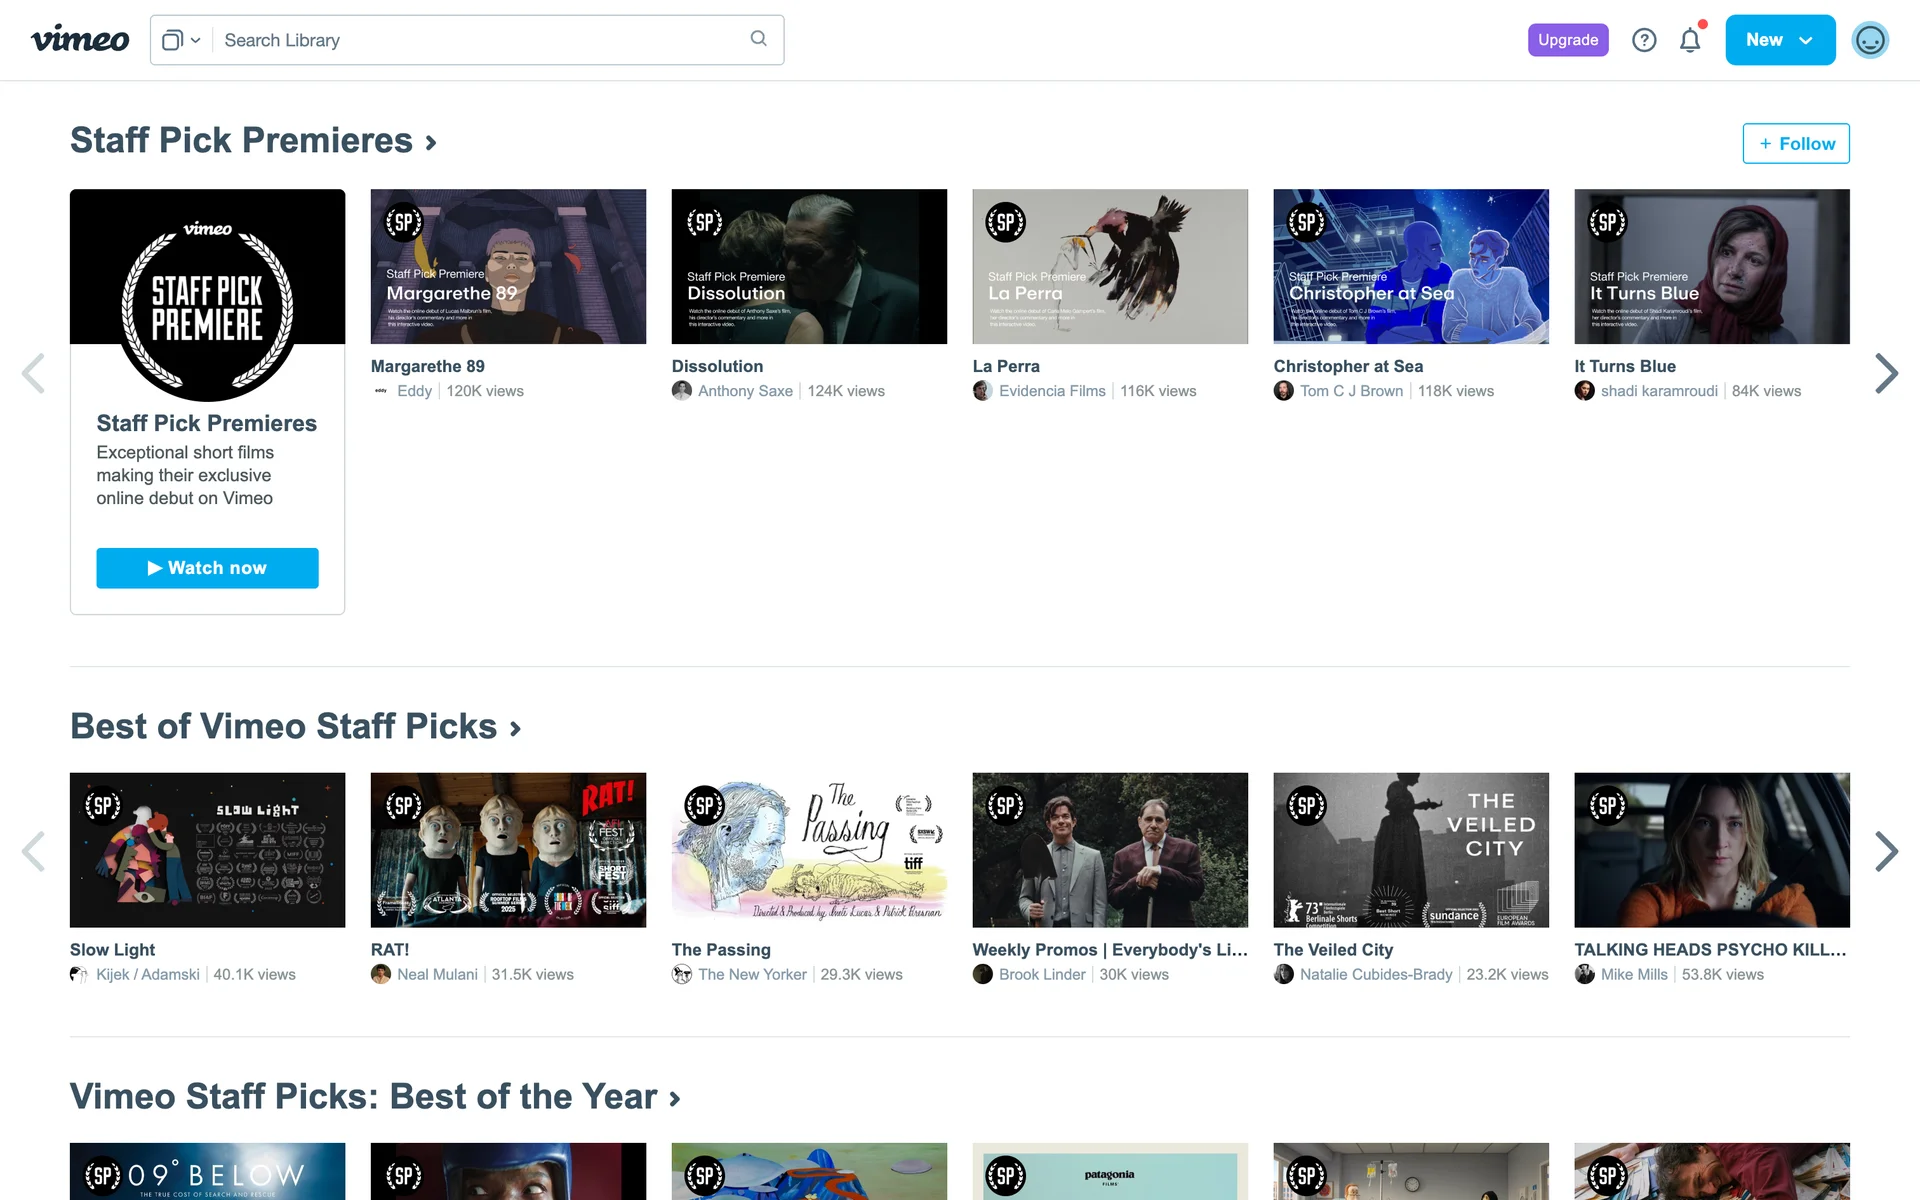
Task: Open the help question mark icon
Action: pos(1644,40)
